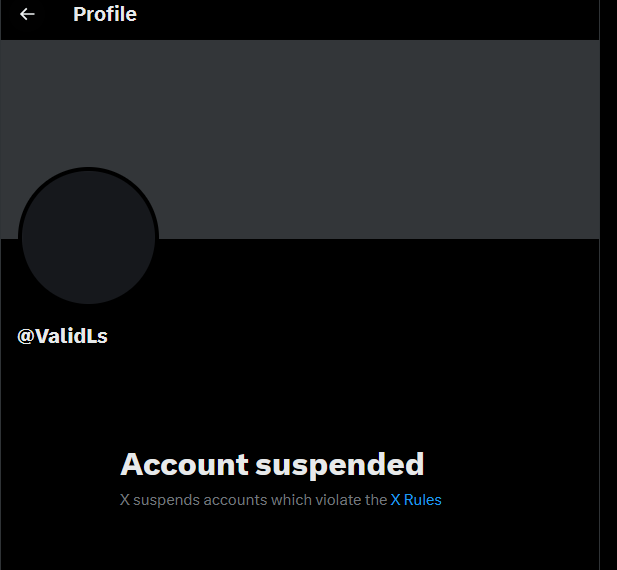
Task: Follow the blue X Rules hyperlink
Action: (416, 500)
